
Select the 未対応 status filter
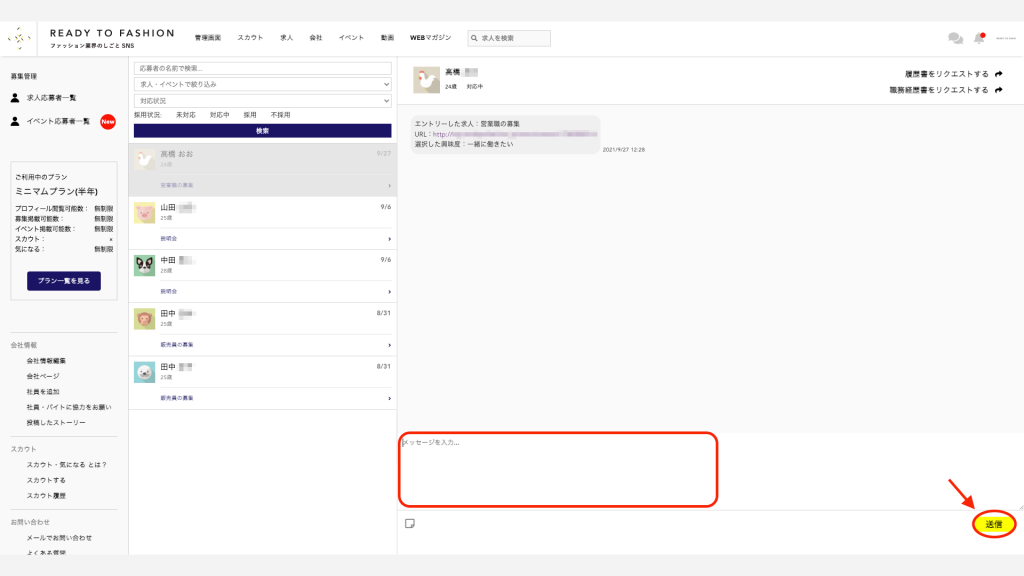(186, 115)
